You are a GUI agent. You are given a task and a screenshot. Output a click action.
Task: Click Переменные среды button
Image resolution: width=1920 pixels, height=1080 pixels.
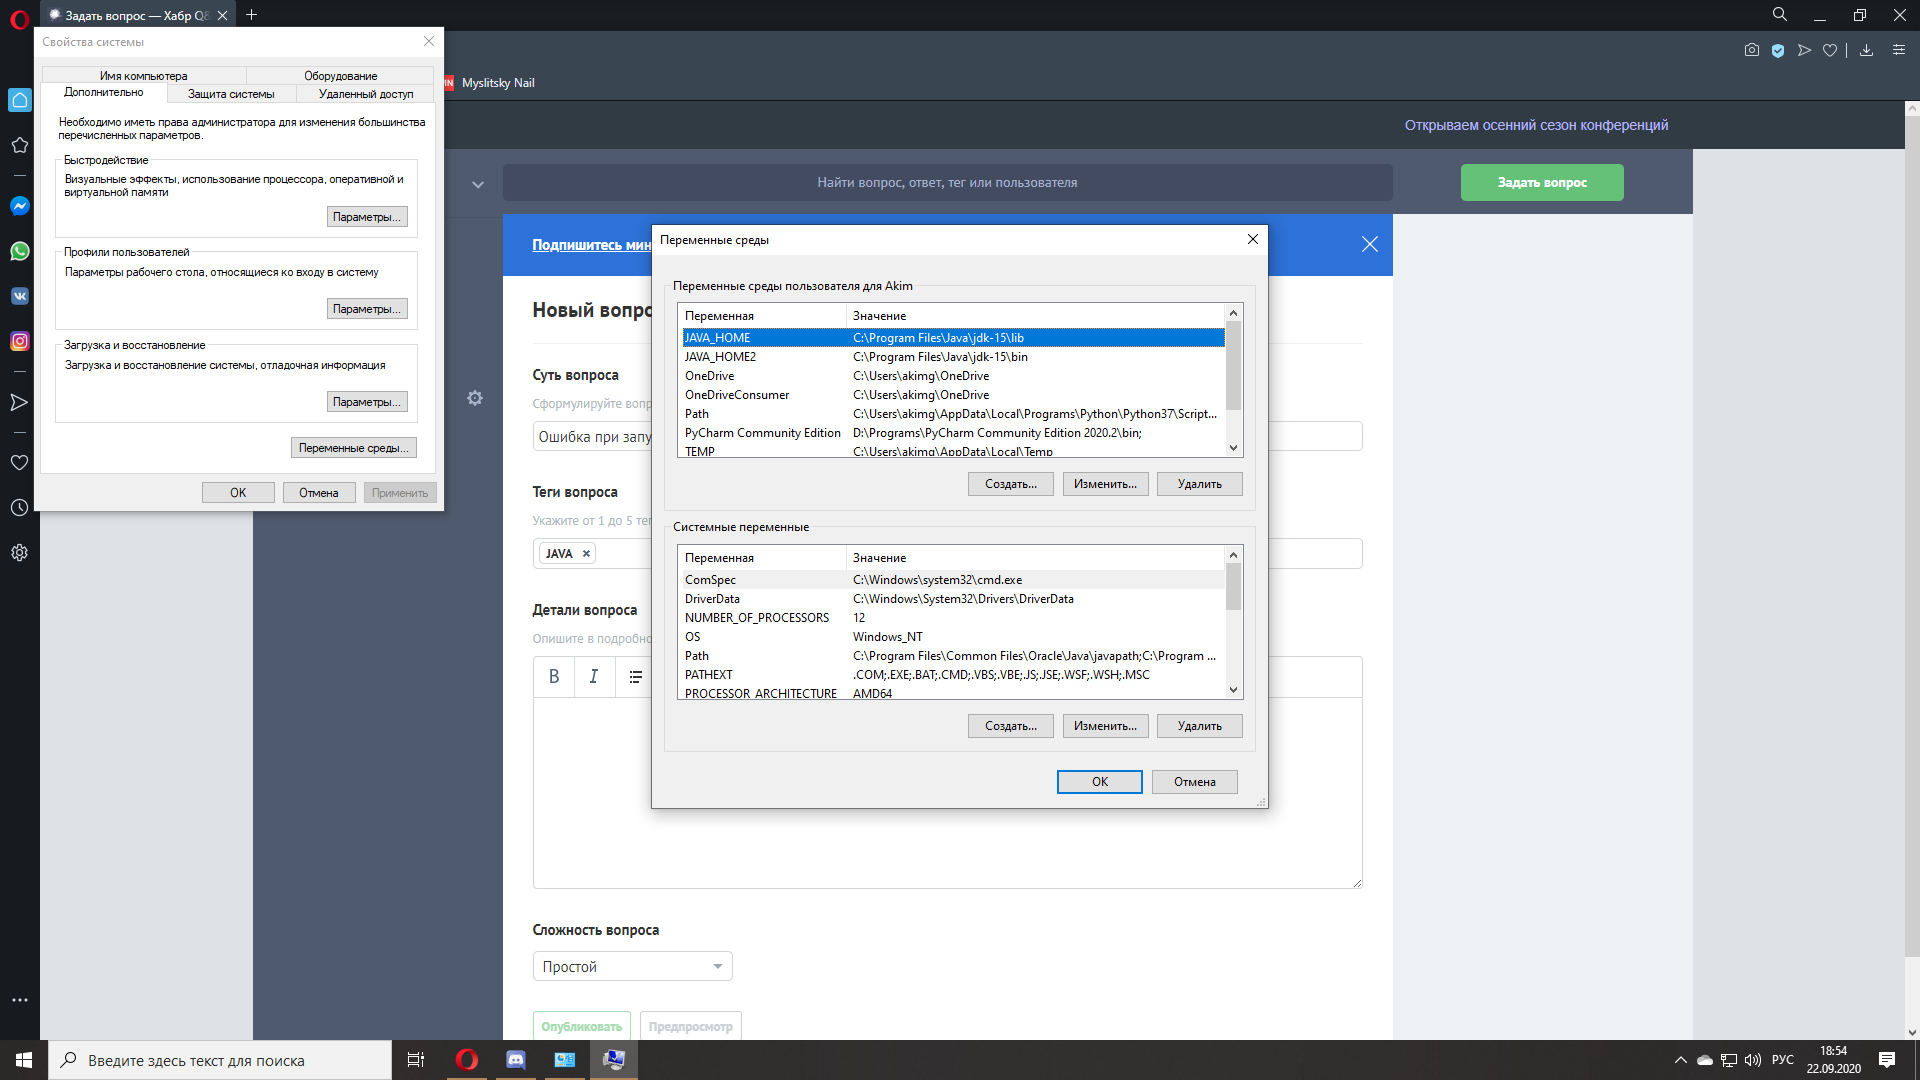[x=354, y=448]
